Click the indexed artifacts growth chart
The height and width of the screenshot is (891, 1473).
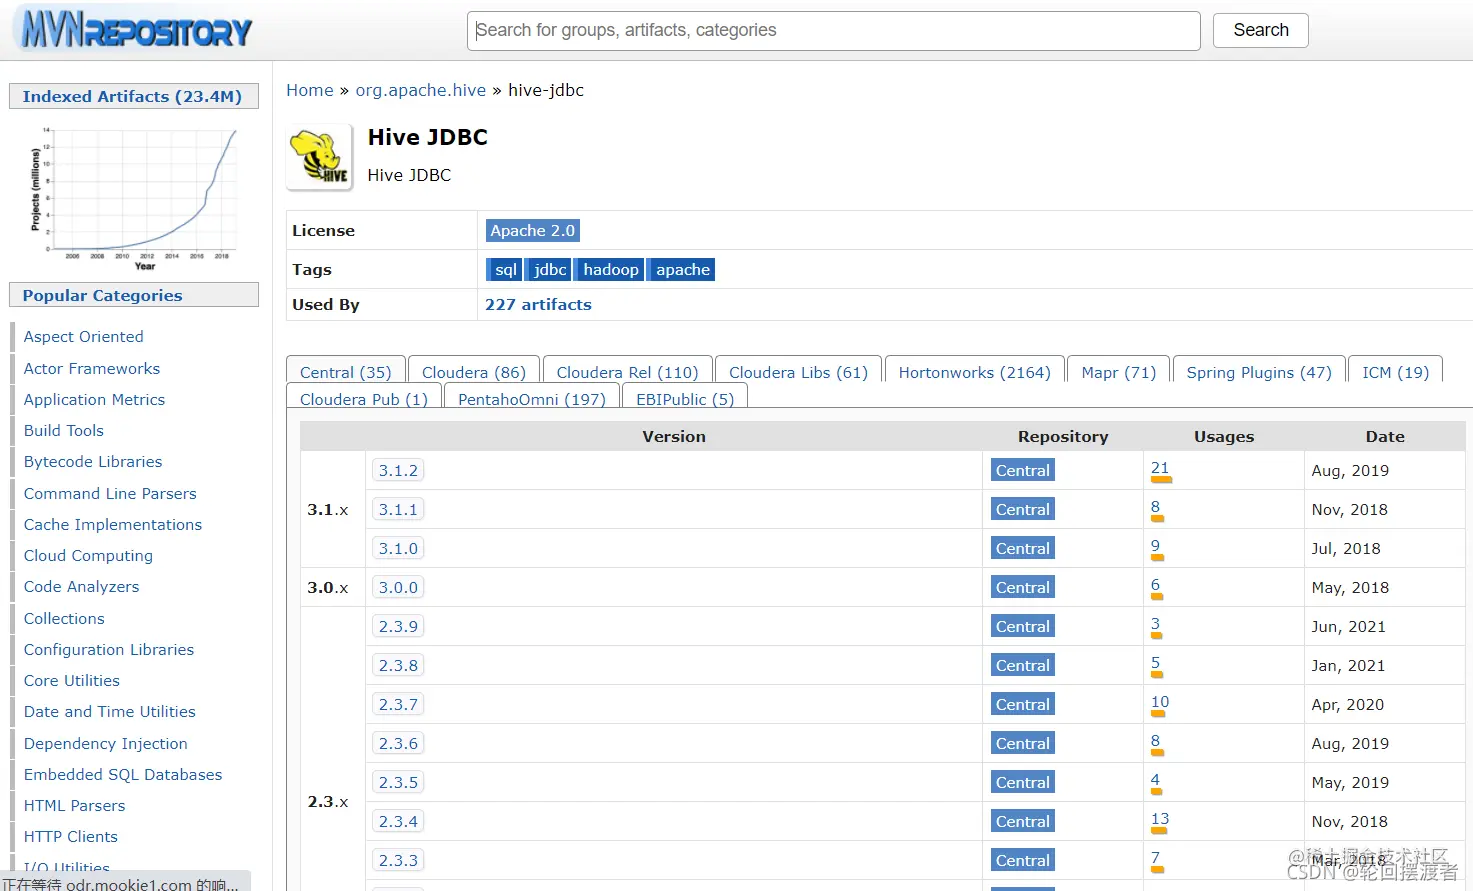134,198
